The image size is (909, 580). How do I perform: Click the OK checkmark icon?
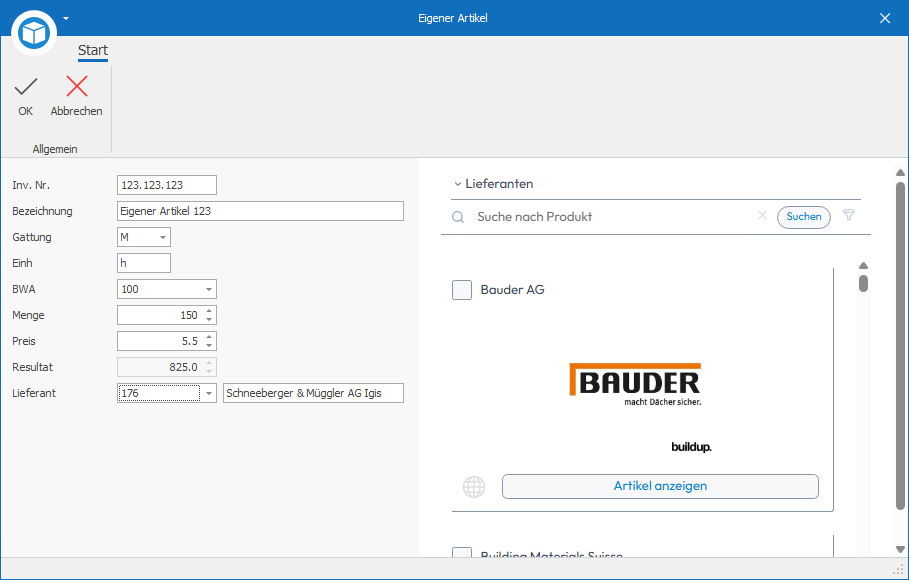click(26, 87)
